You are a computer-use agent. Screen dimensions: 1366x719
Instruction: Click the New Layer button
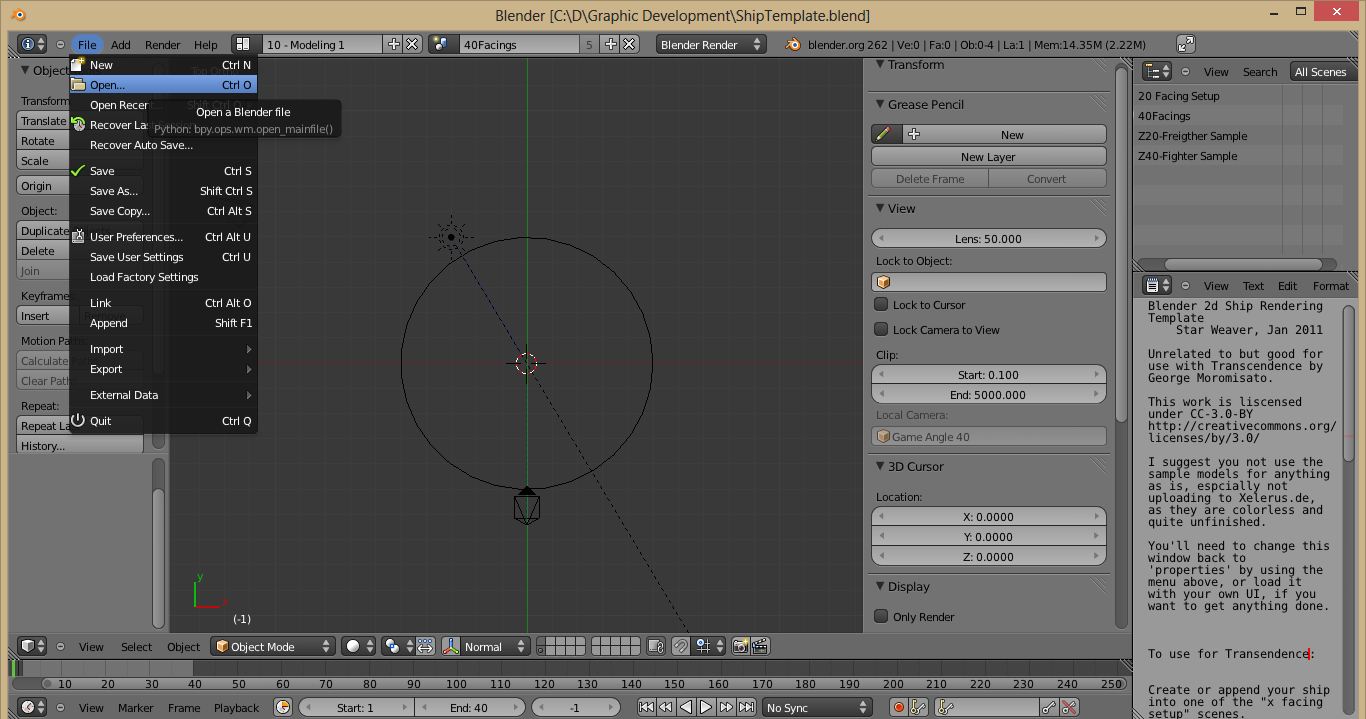(989, 156)
